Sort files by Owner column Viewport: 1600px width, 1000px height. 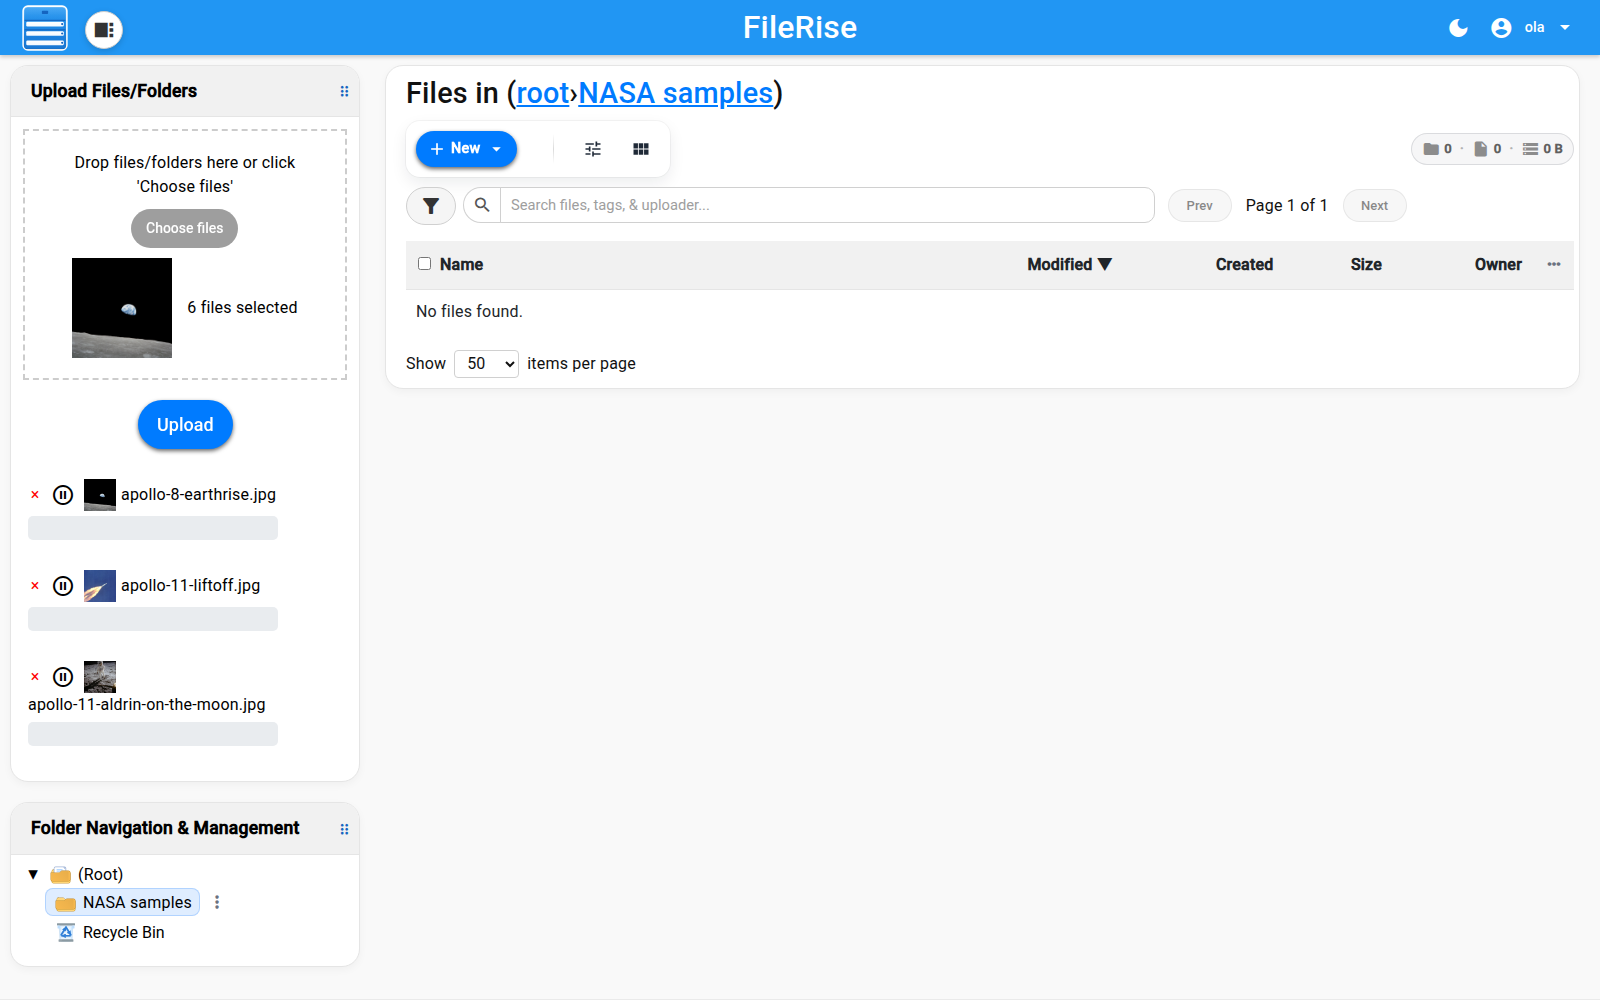[1498, 265]
